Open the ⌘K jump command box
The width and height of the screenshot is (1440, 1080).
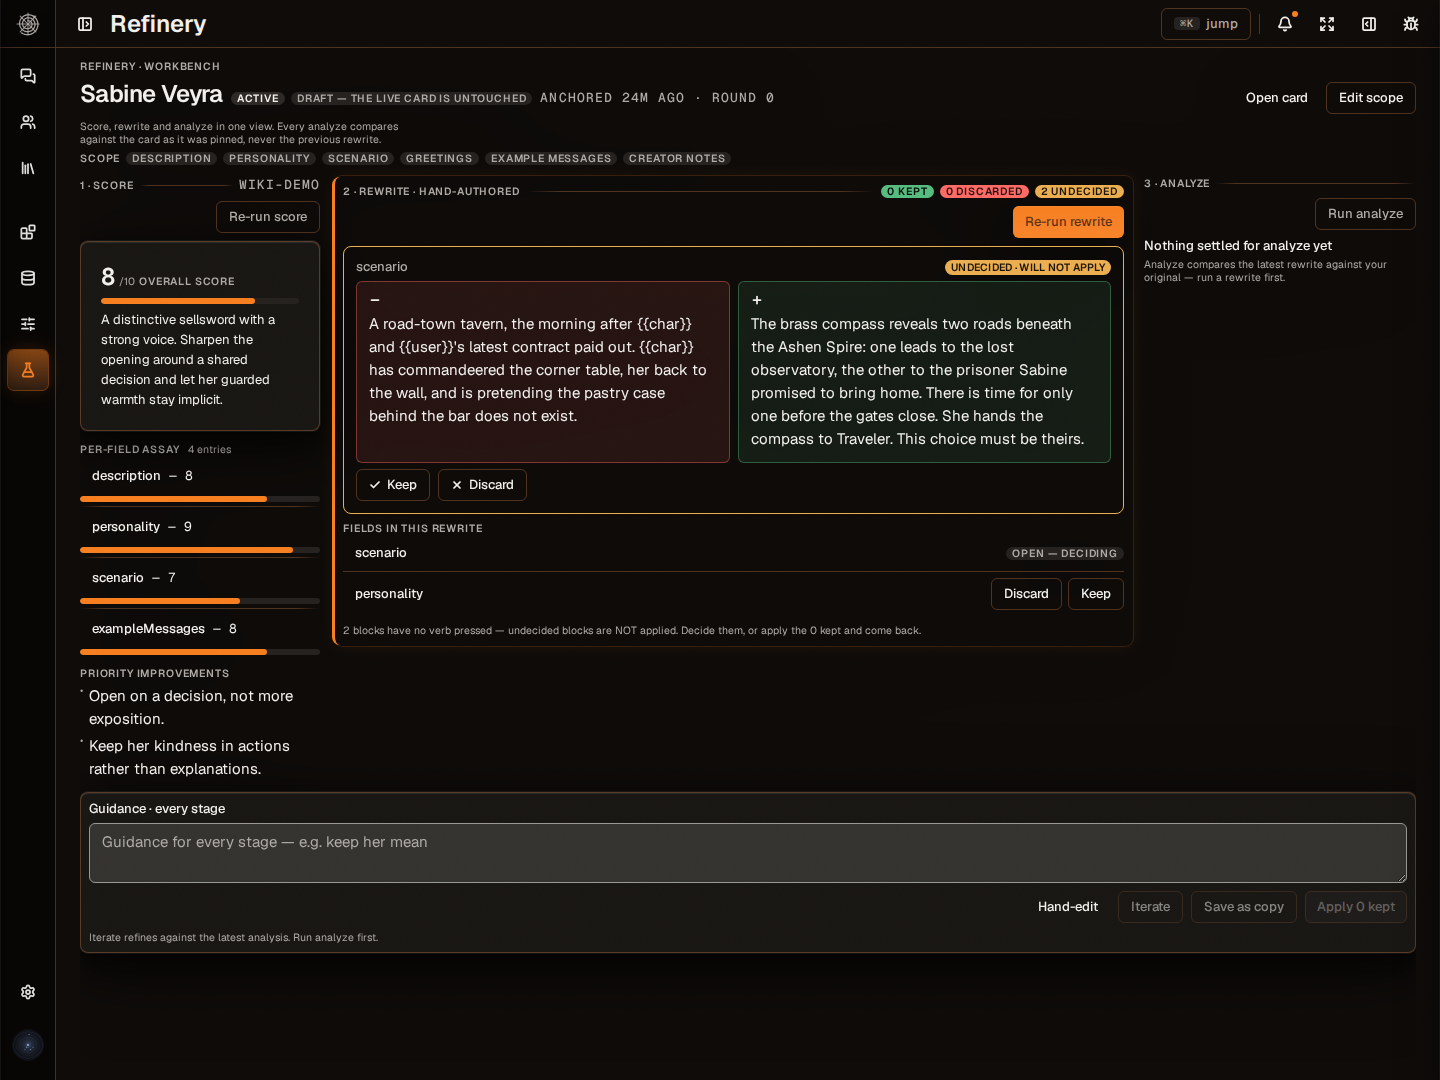[1206, 24]
